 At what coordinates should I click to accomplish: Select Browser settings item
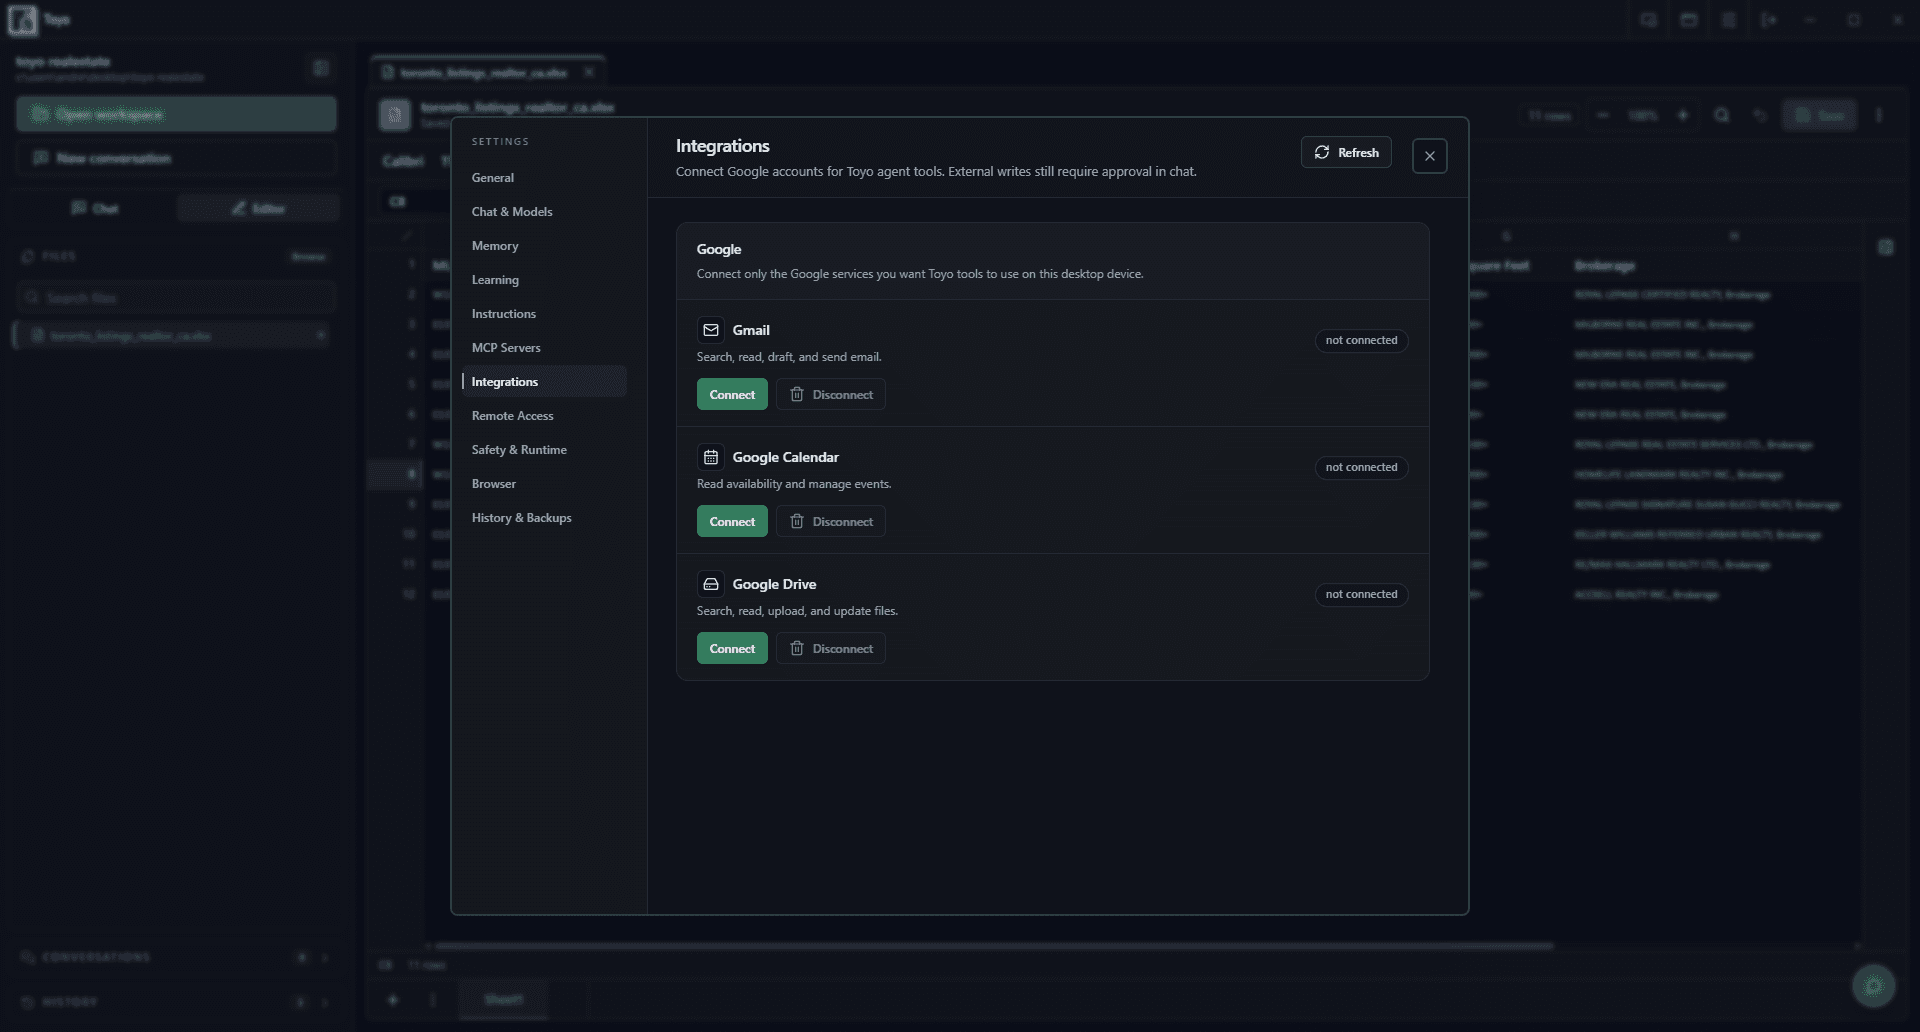click(x=544, y=484)
